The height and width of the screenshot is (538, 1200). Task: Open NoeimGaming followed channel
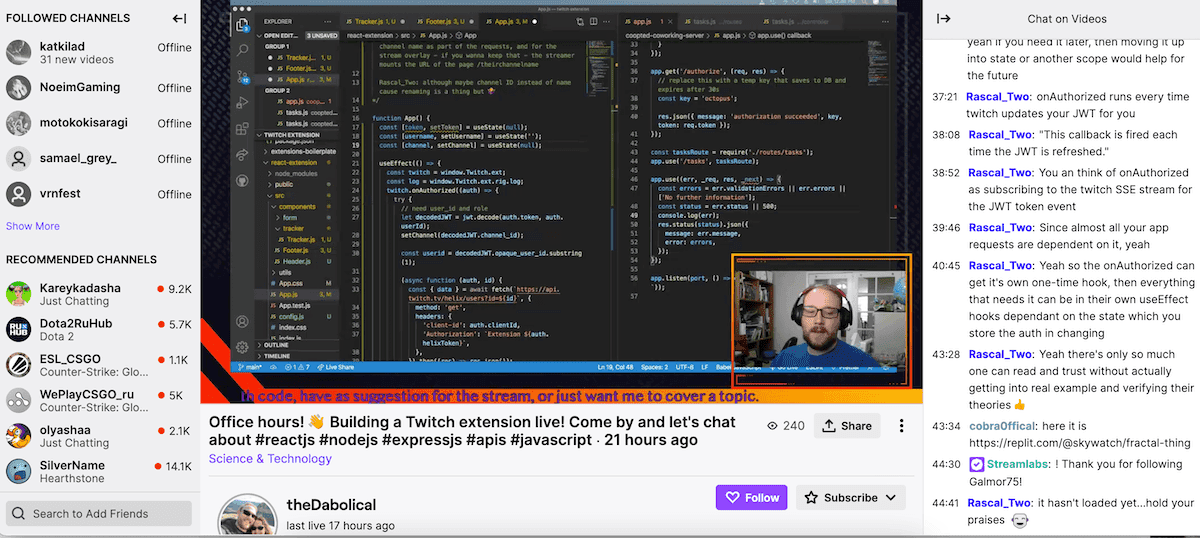pos(99,88)
